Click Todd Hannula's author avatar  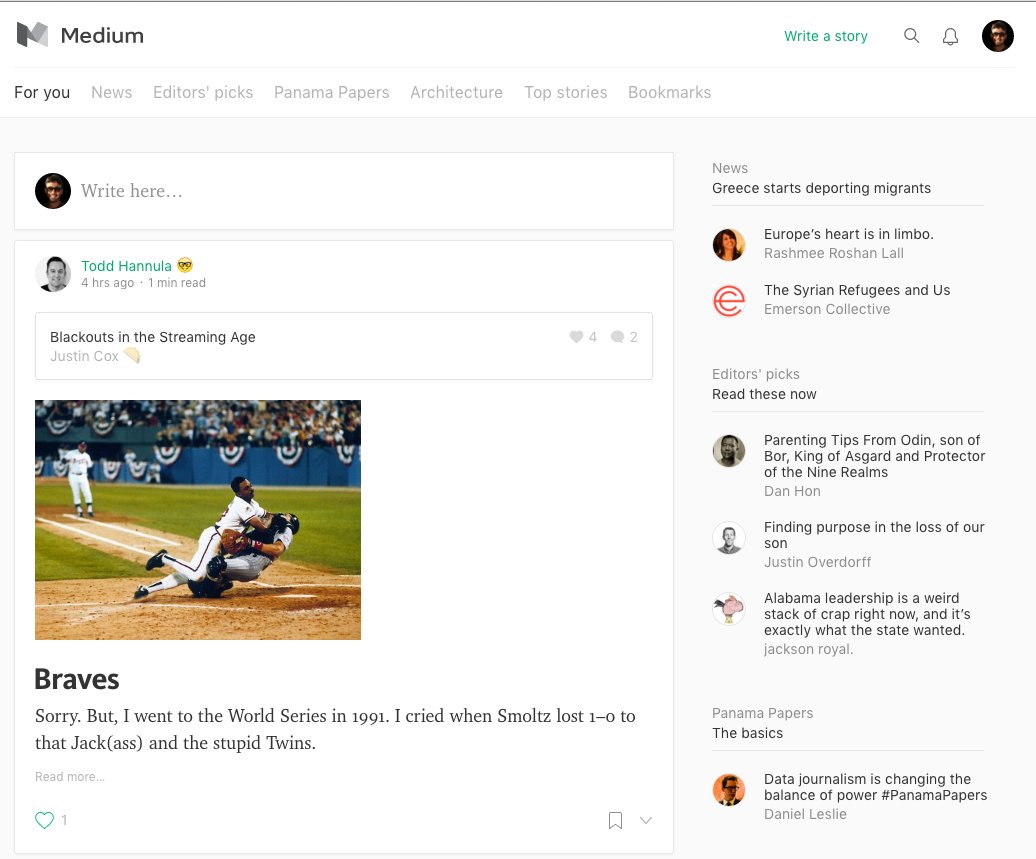tap(53, 274)
